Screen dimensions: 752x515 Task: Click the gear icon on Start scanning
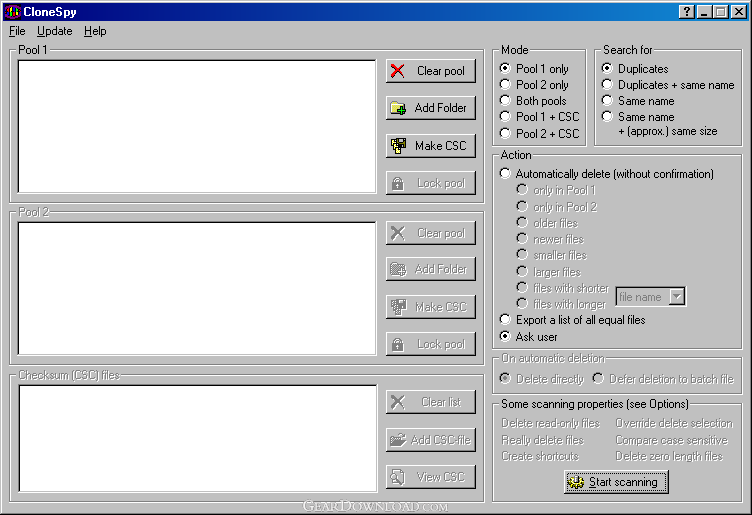576,482
